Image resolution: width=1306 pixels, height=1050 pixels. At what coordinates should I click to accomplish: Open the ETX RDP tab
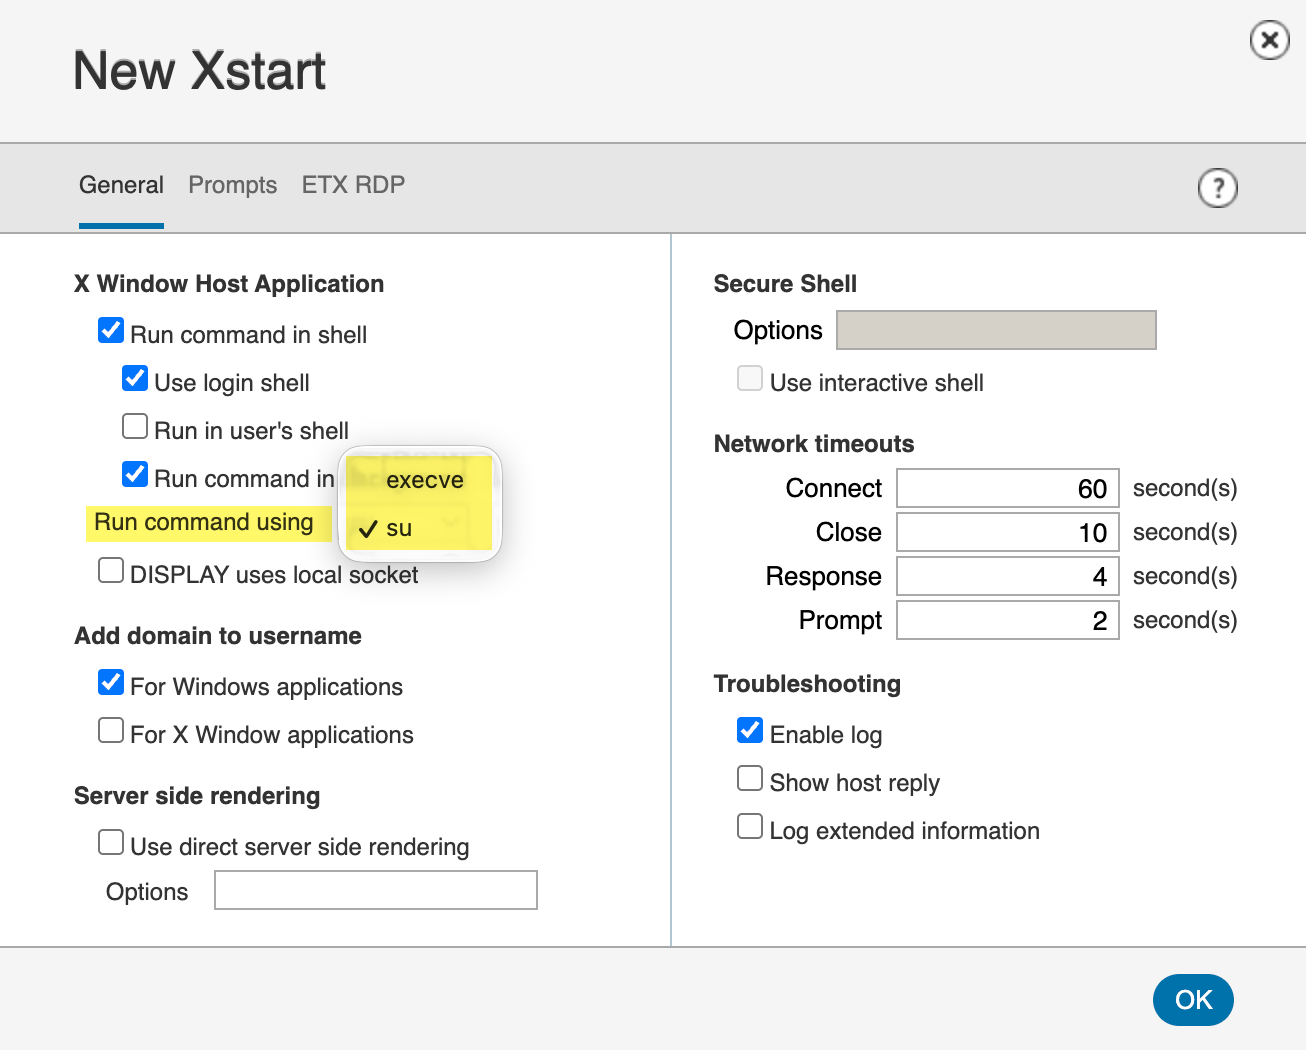click(353, 185)
